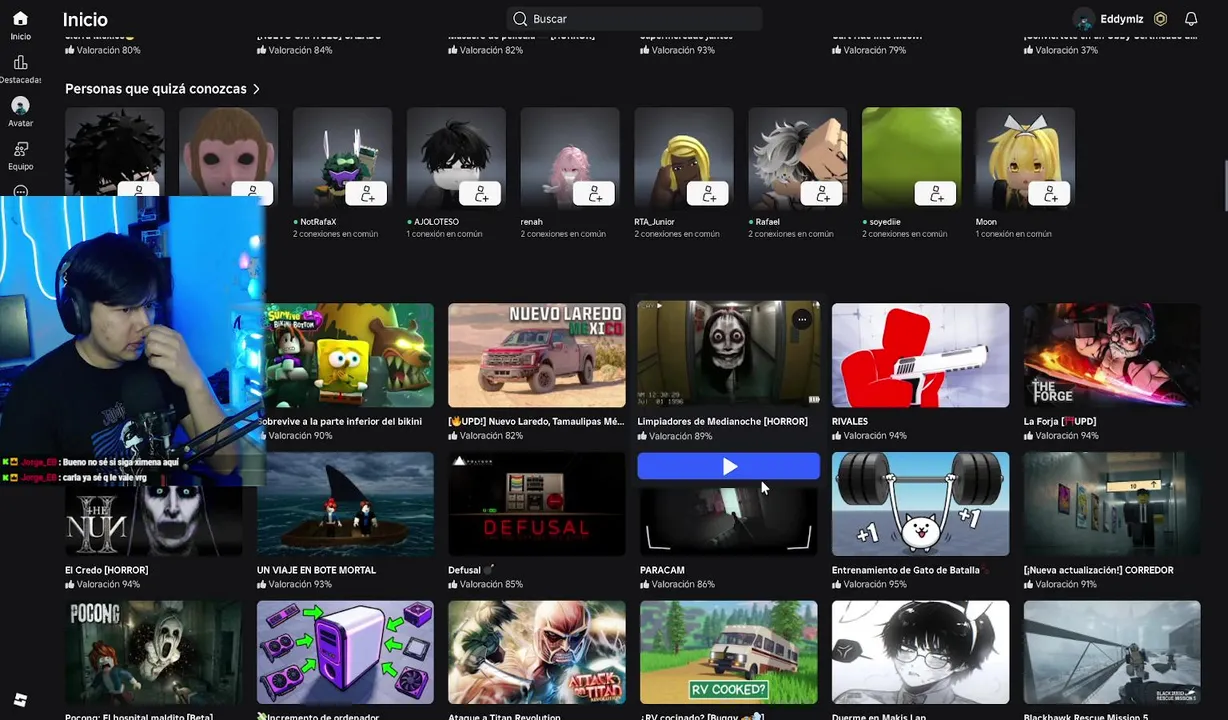Open Ataque a Titan Revolution thumbnail

(537, 652)
